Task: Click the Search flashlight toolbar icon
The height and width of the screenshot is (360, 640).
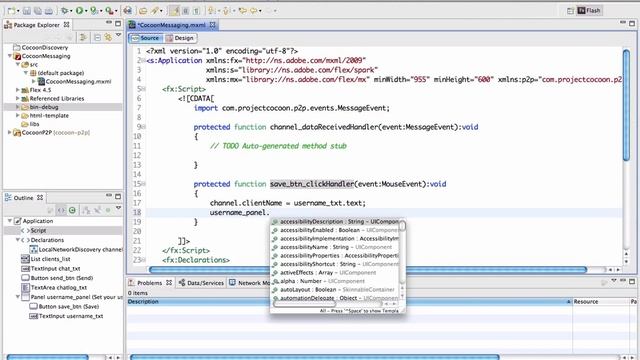Action: pyautogui.click(x=155, y=11)
